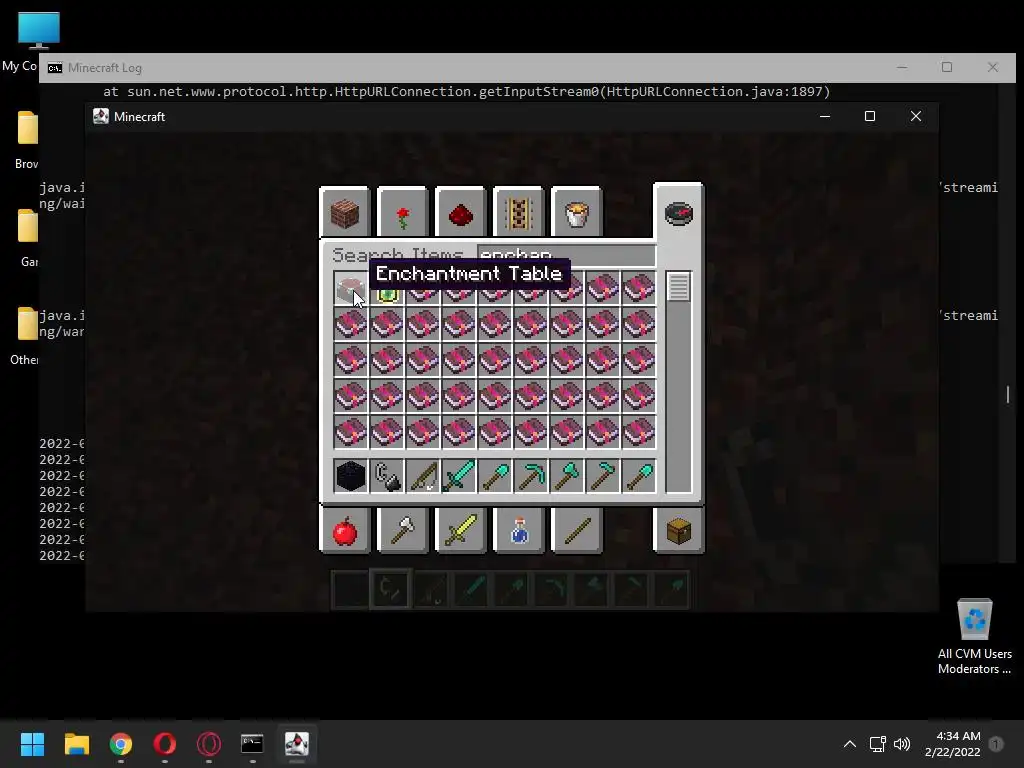
Task: Close the Minecraft game window
Action: (x=916, y=116)
